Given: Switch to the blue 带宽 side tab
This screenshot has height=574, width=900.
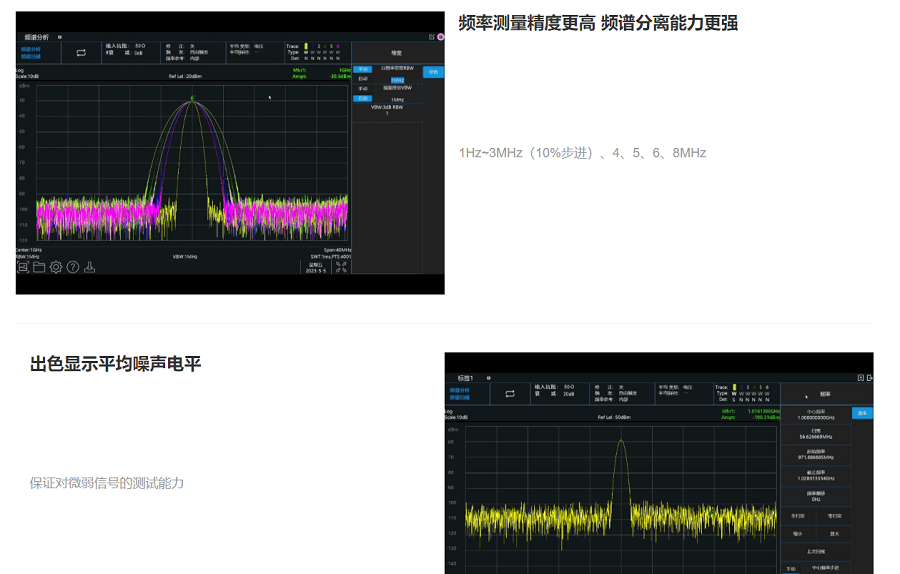Looking at the screenshot, I should (x=433, y=72).
